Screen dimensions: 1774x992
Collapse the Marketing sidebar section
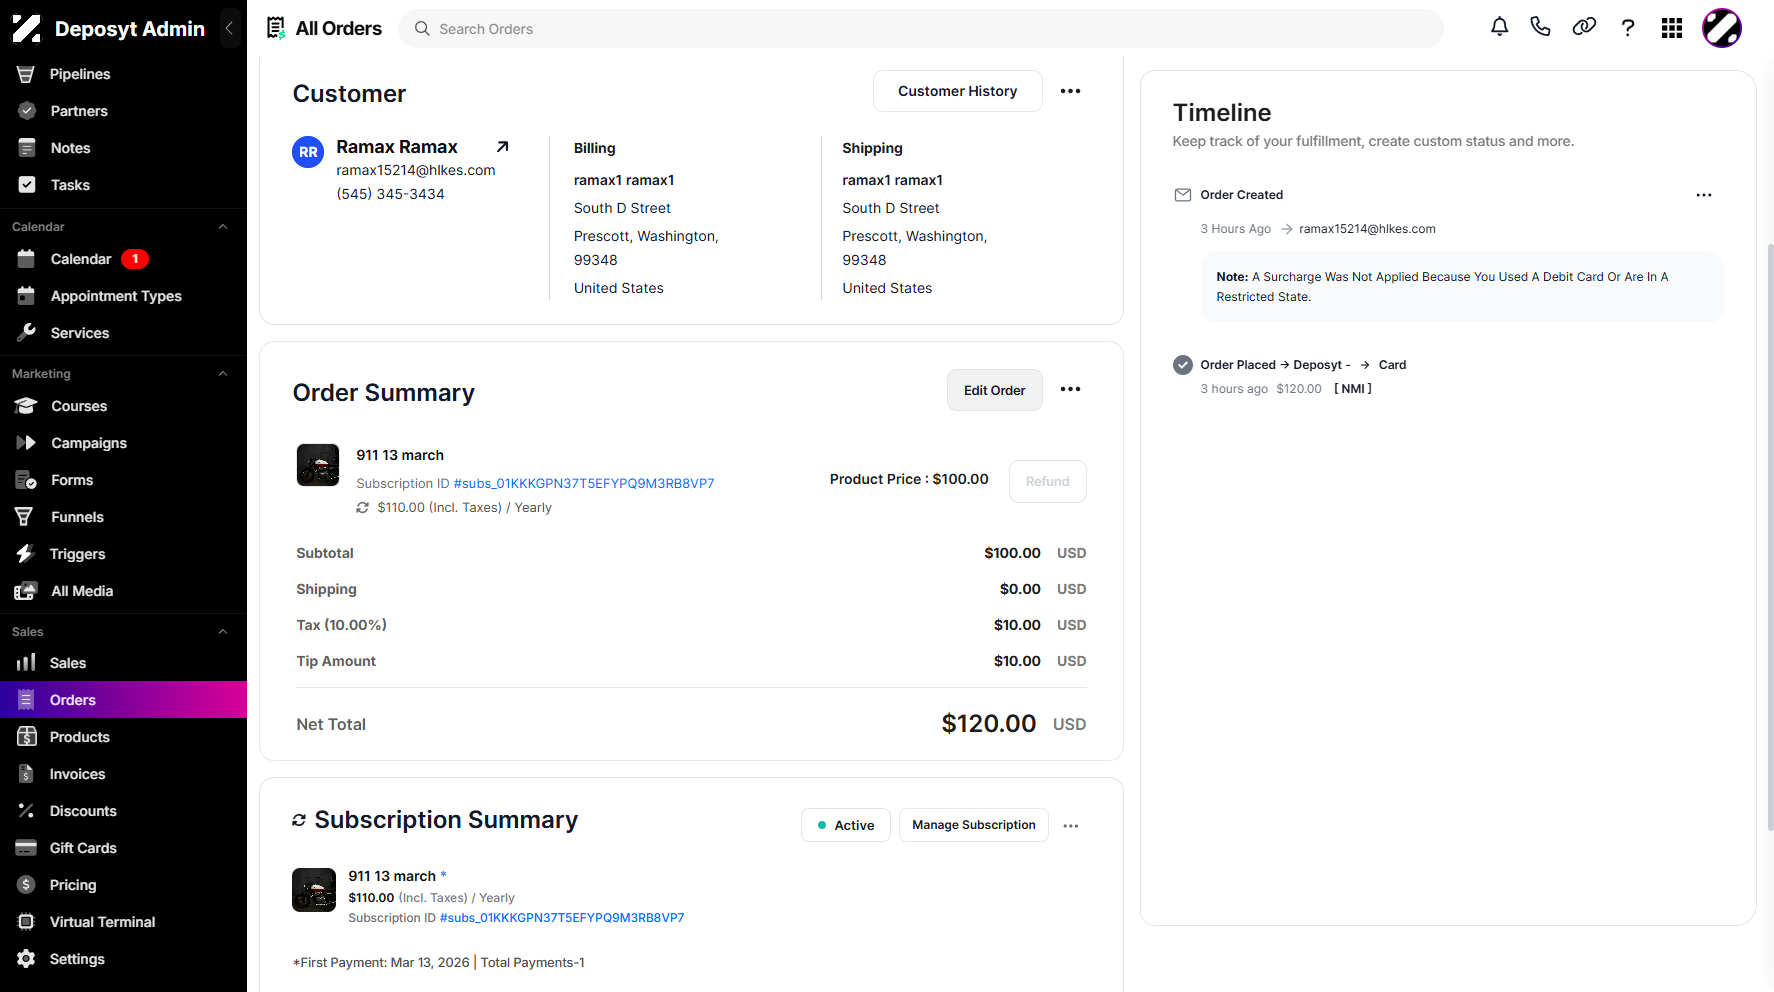[x=223, y=374]
